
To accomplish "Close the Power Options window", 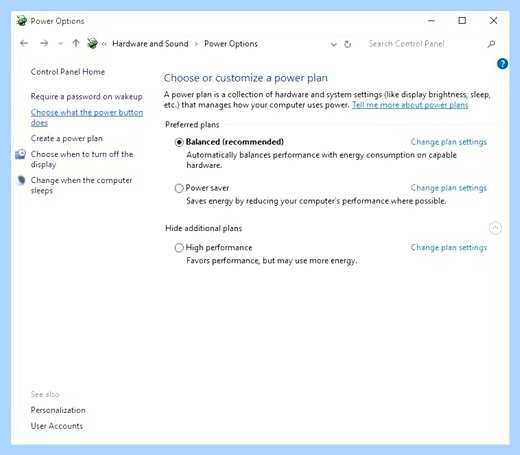I will 493,21.
